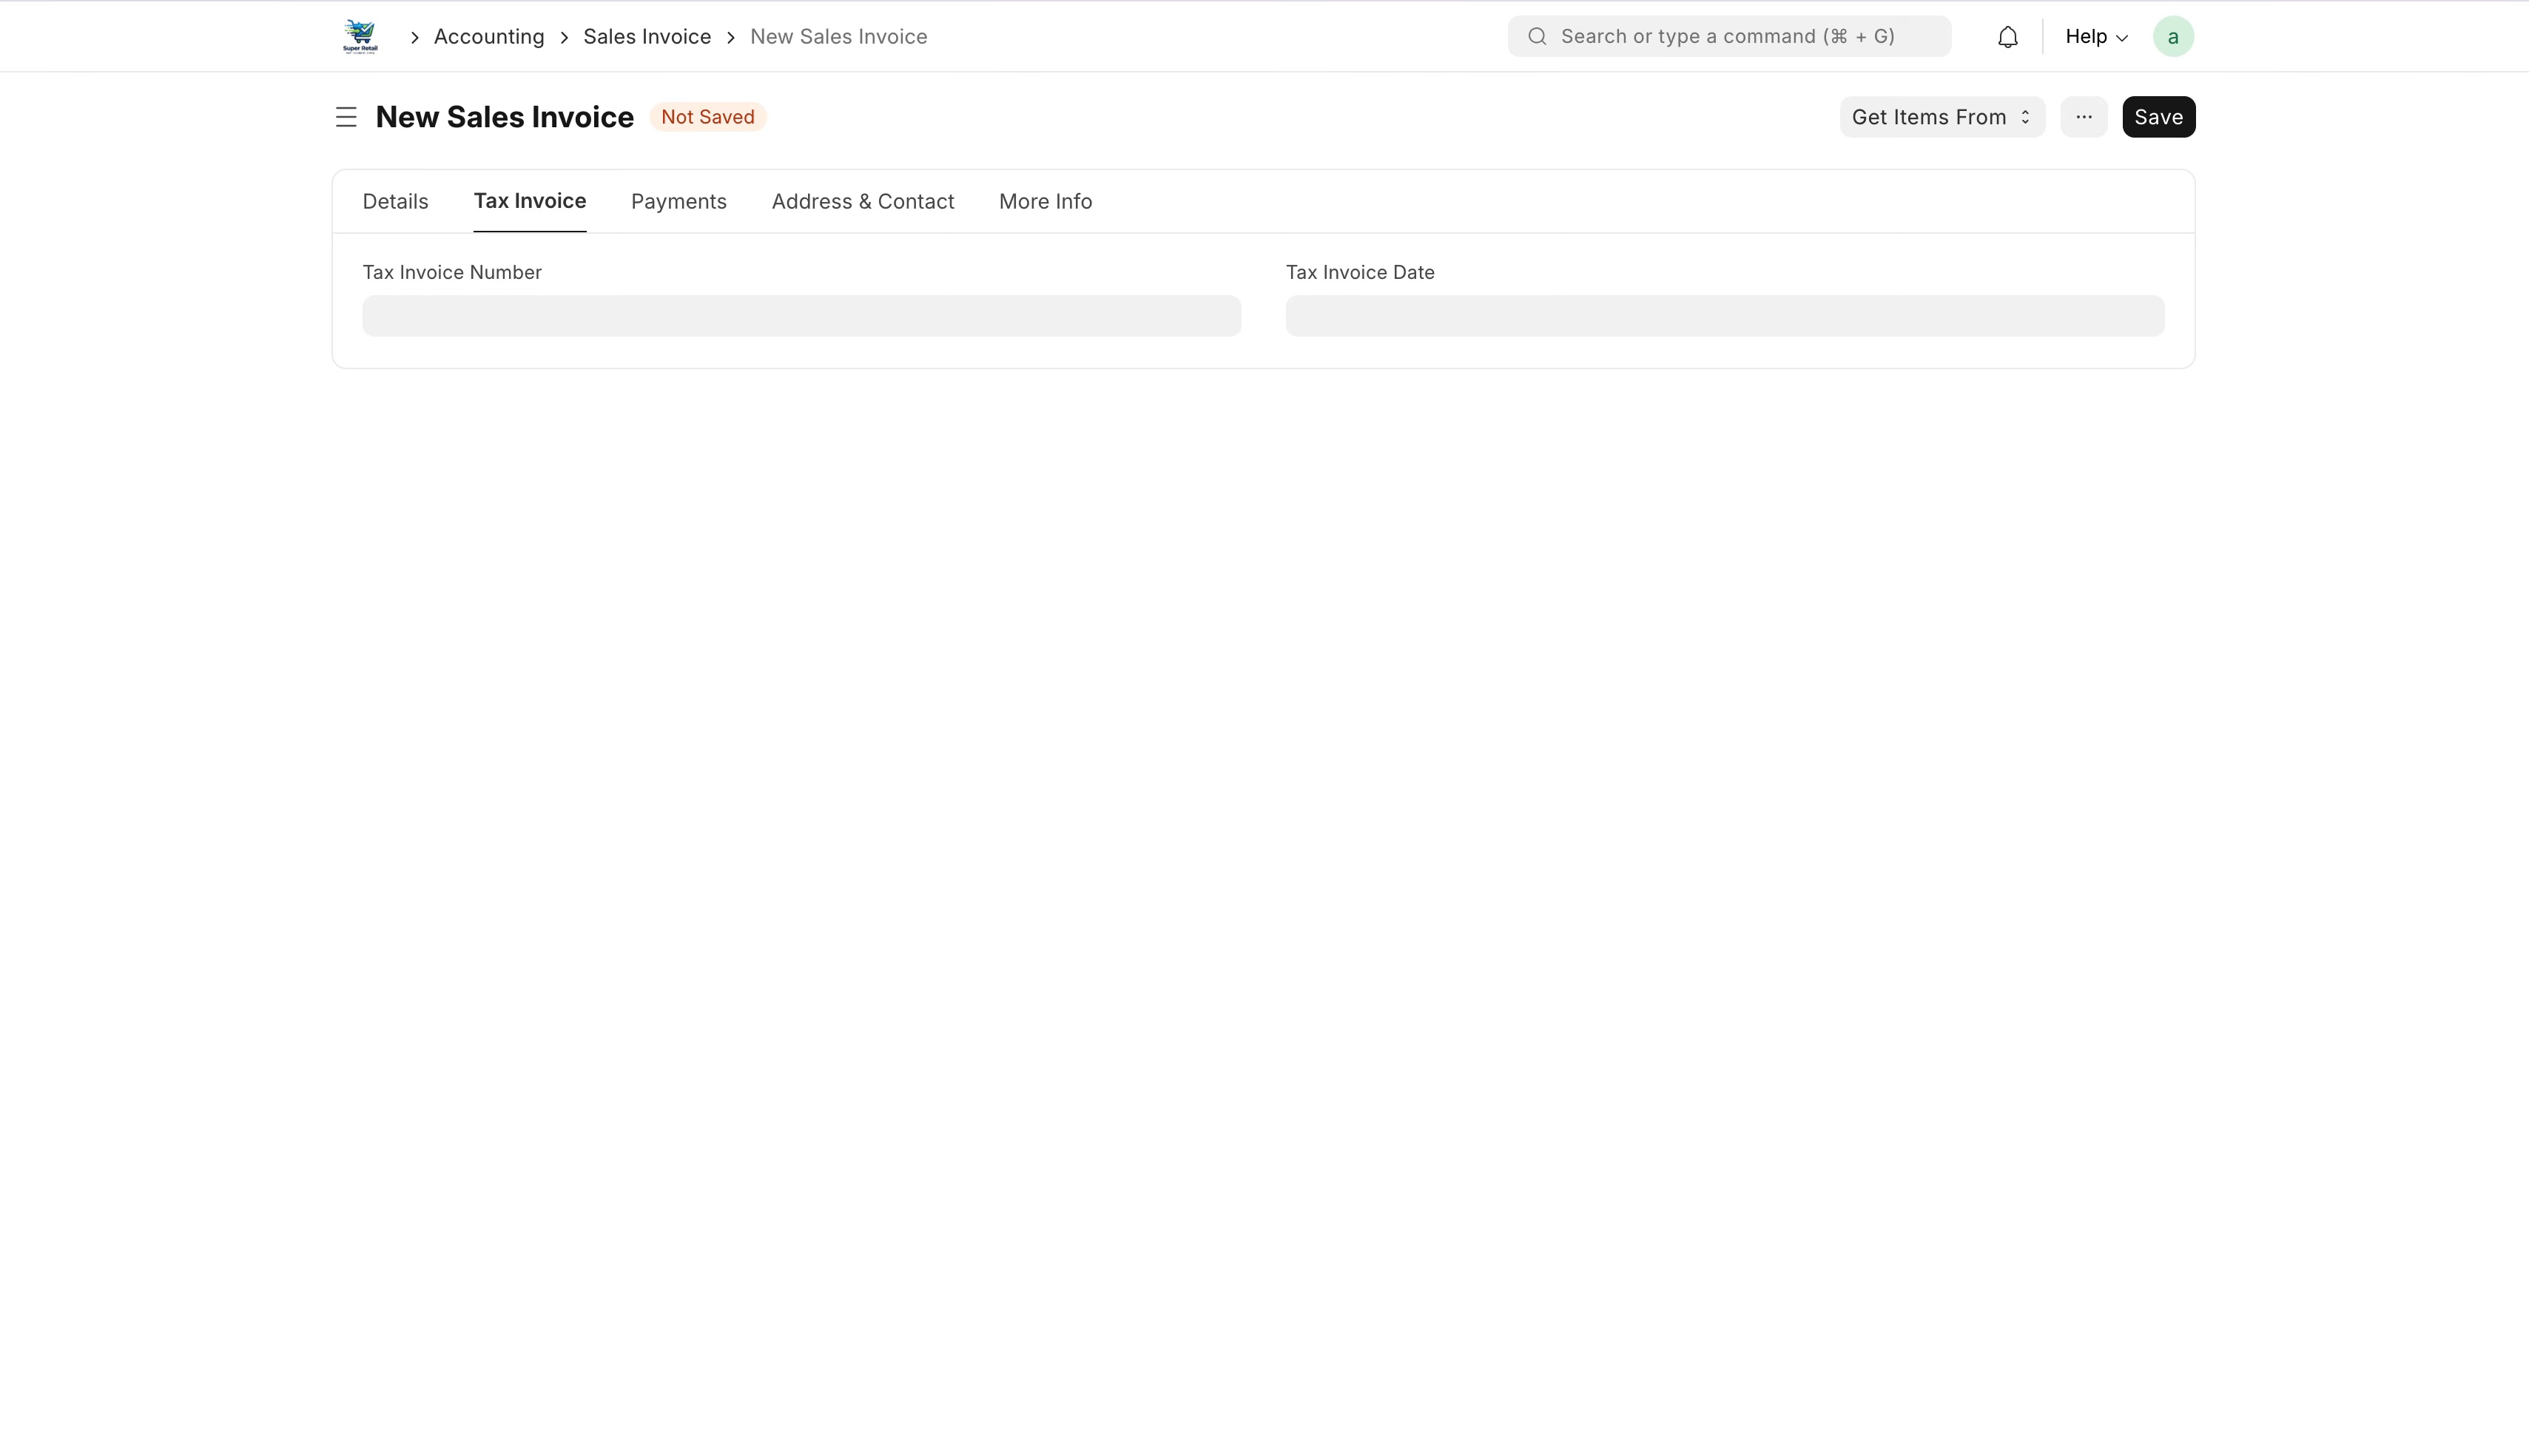Click the Super Retail logo icon

coord(360,36)
